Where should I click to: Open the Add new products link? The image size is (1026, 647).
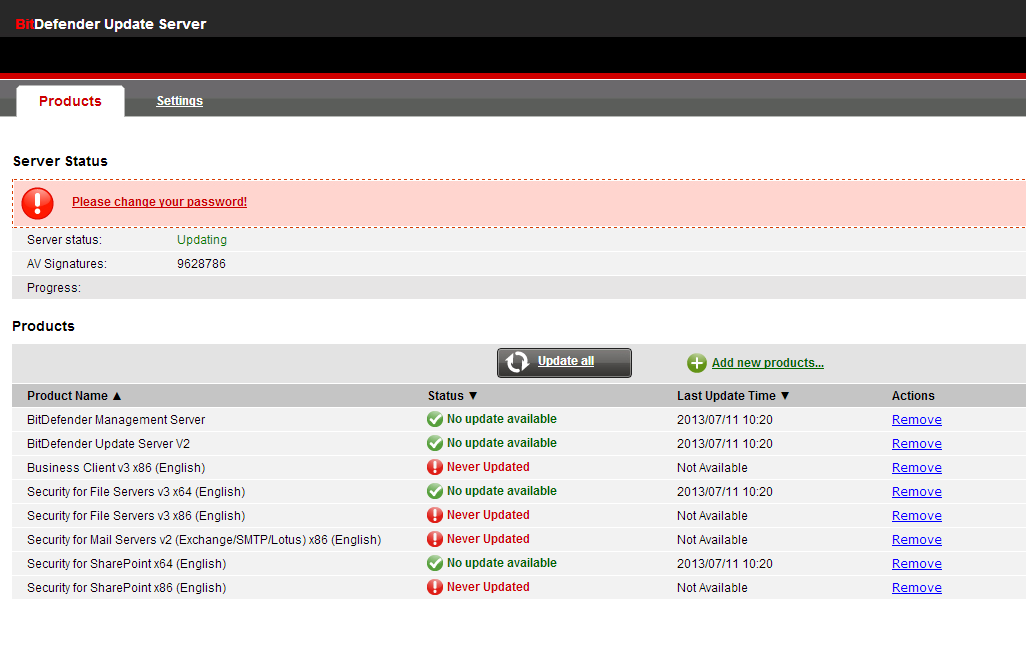[768, 363]
